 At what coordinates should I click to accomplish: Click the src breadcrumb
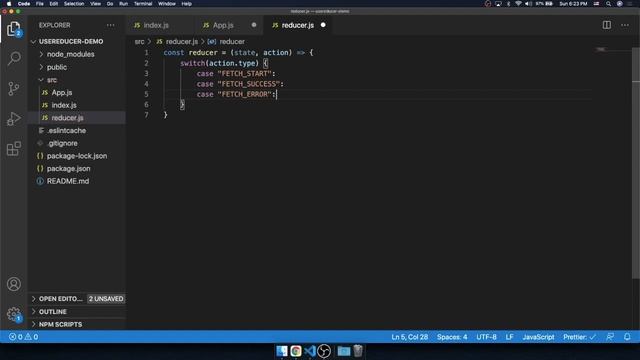coord(139,42)
